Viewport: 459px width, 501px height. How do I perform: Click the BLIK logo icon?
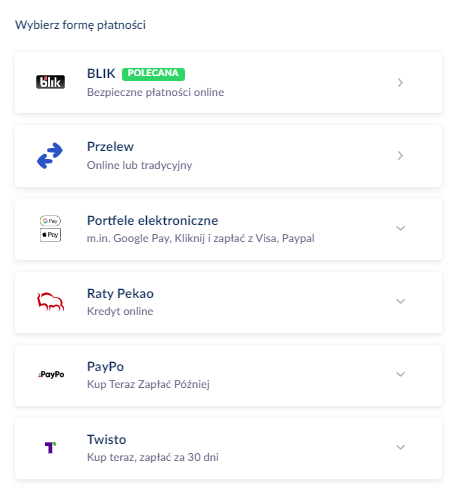tap(50, 82)
